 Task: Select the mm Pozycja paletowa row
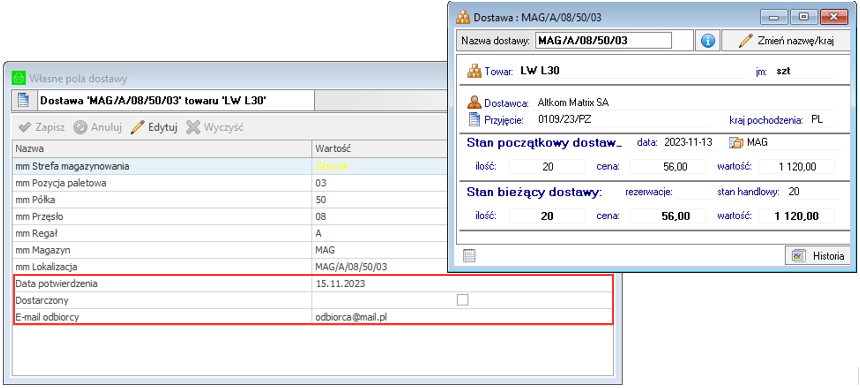pos(230,183)
